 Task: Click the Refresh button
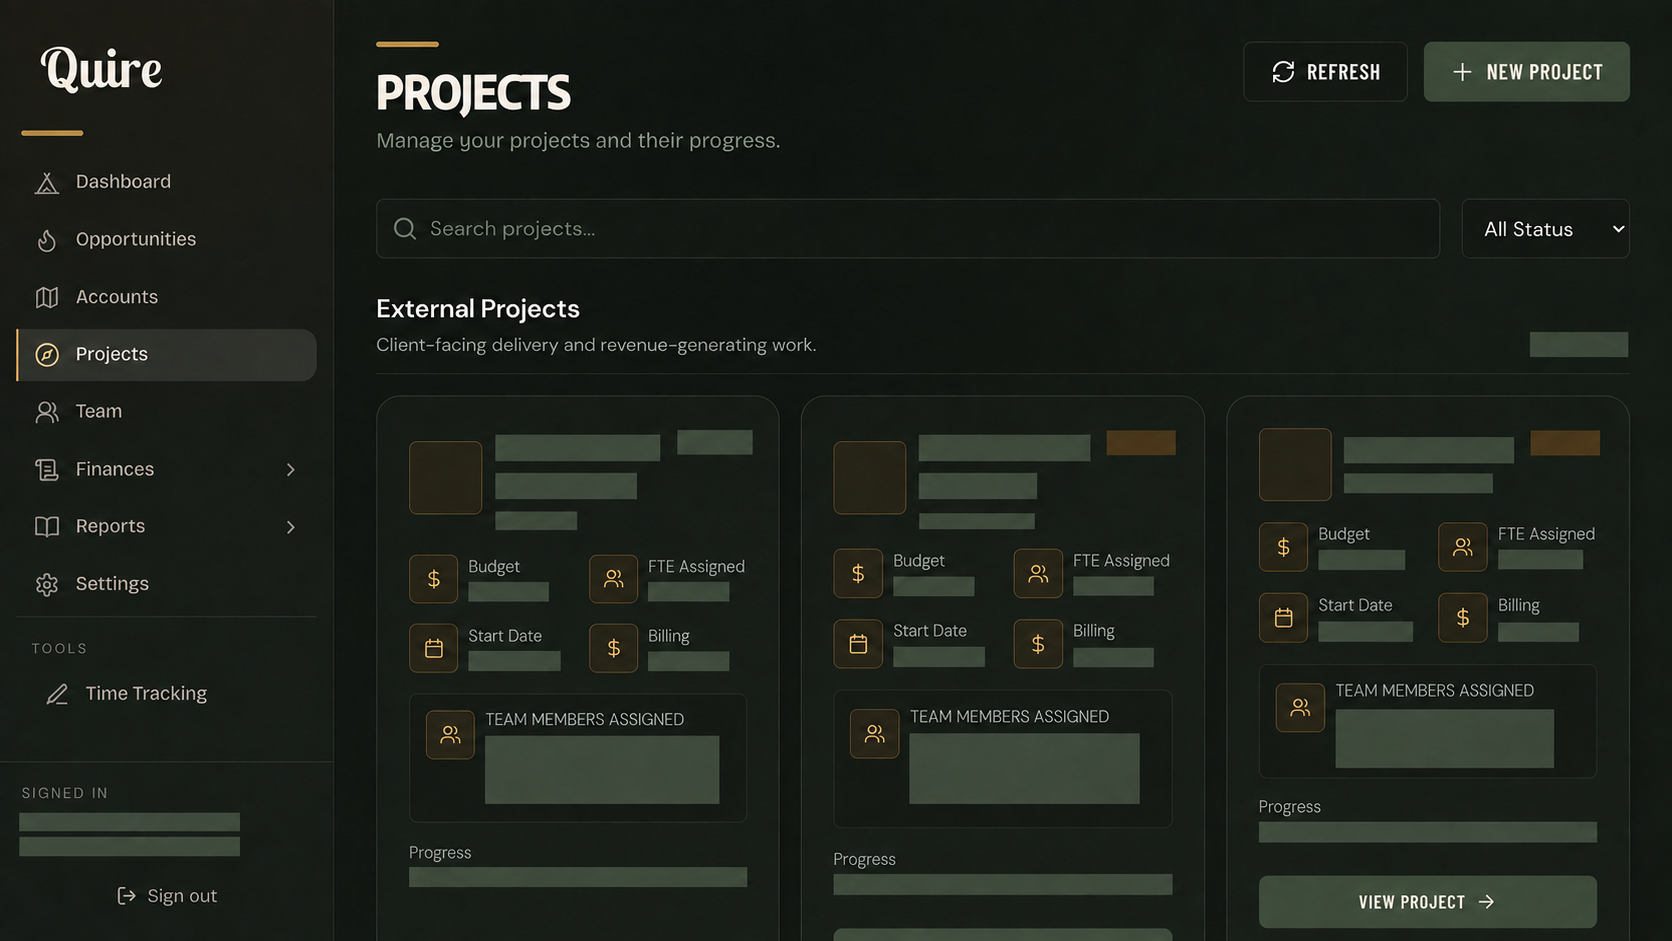click(1325, 72)
